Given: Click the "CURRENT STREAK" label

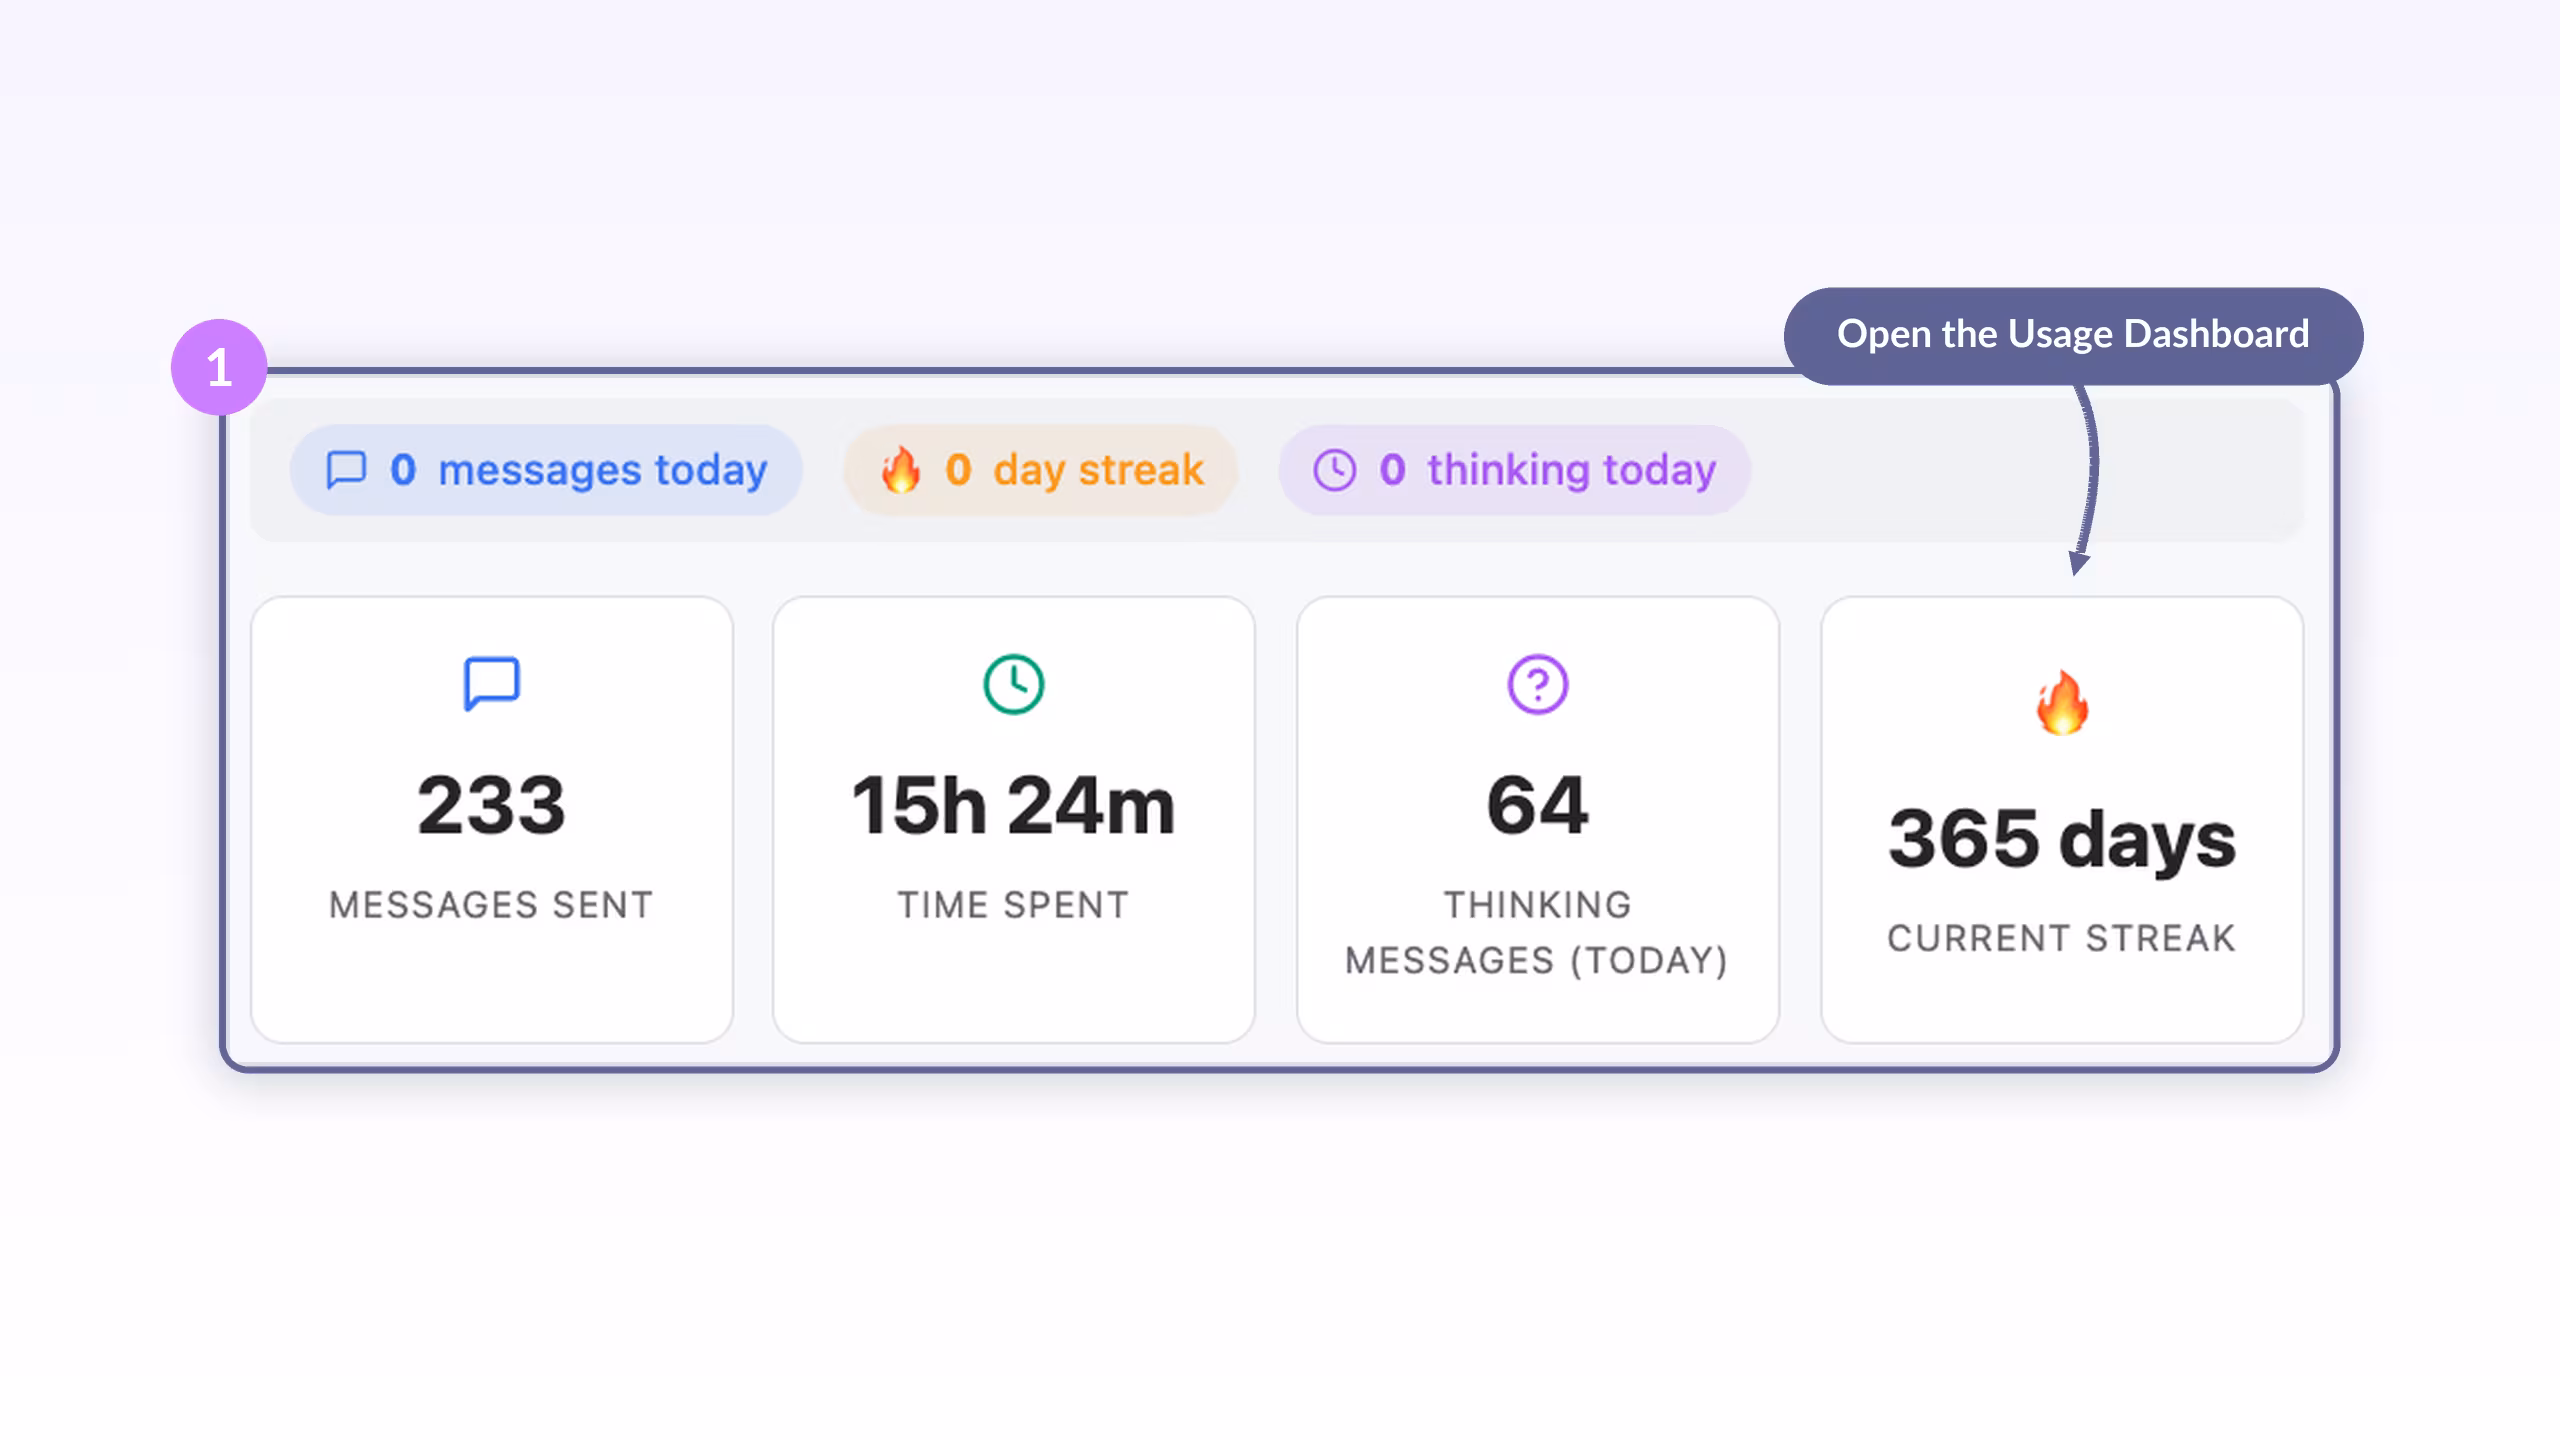Looking at the screenshot, I should point(2062,939).
